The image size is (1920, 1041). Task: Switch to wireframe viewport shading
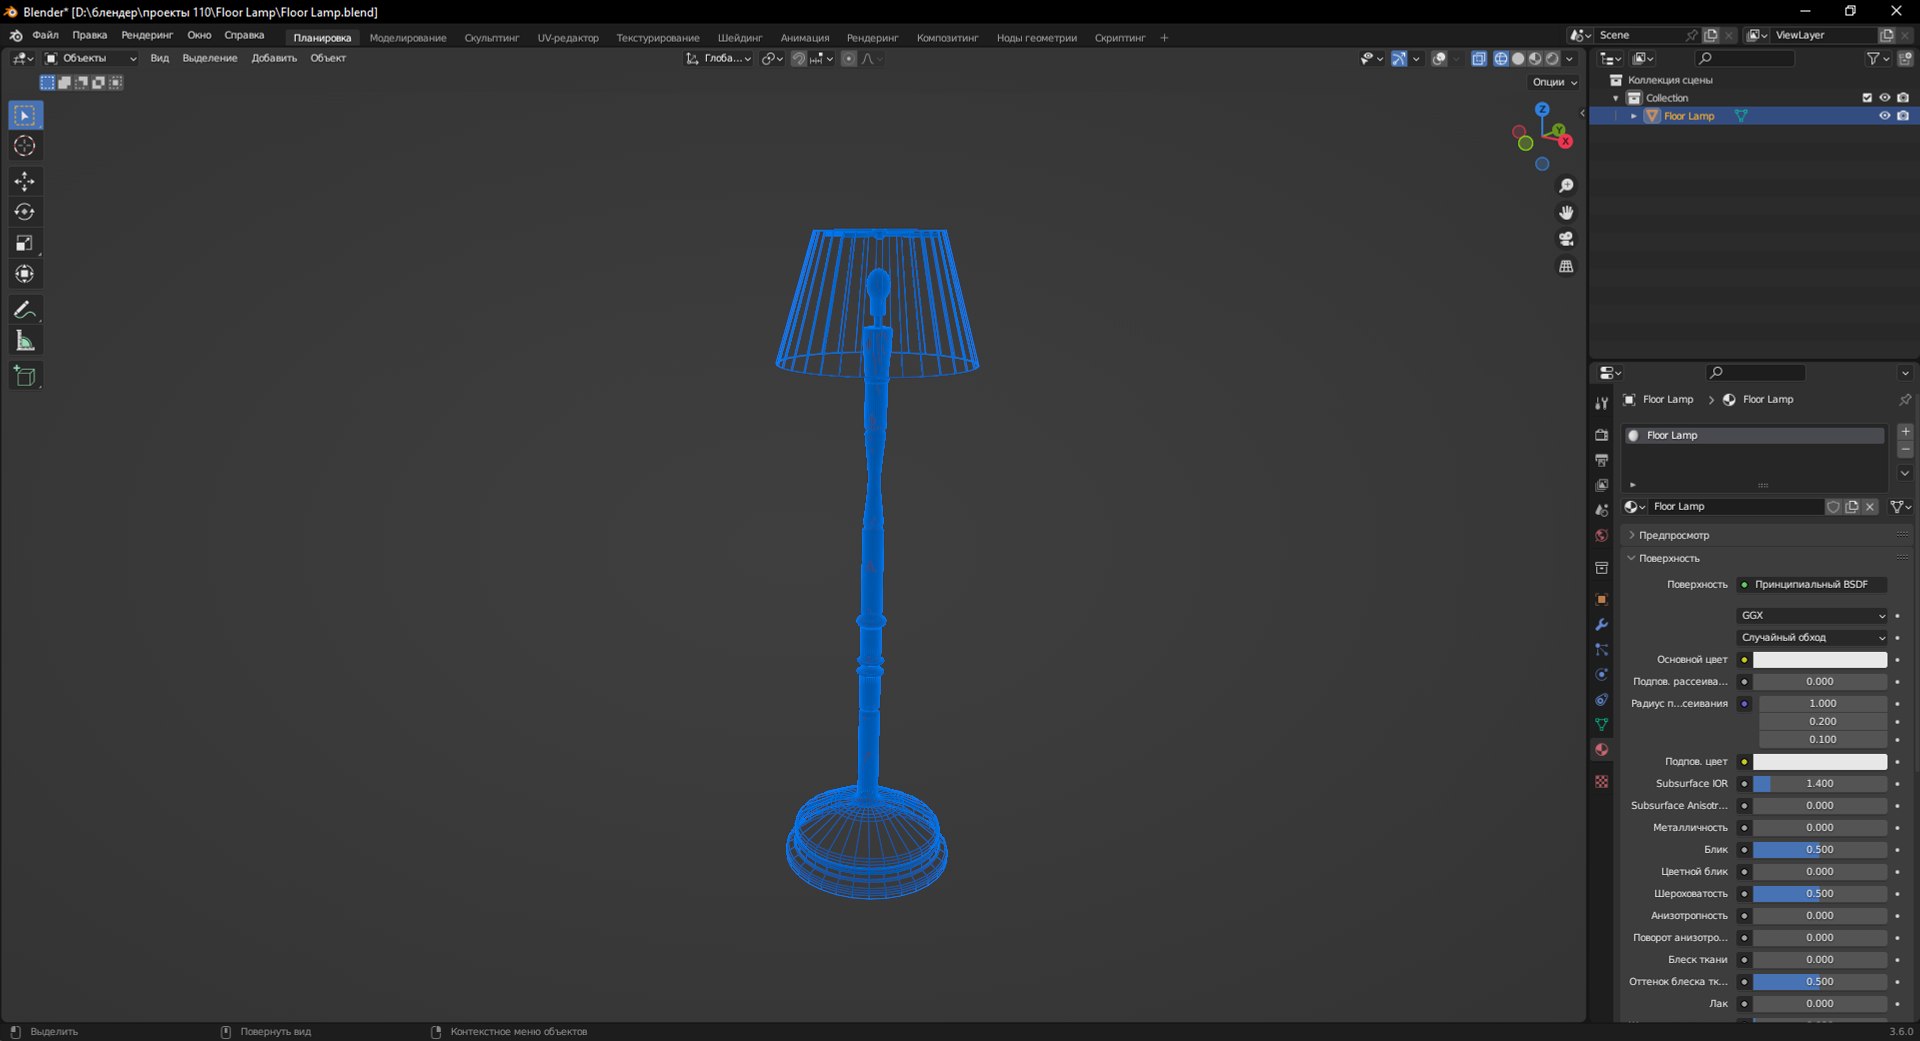1501,58
